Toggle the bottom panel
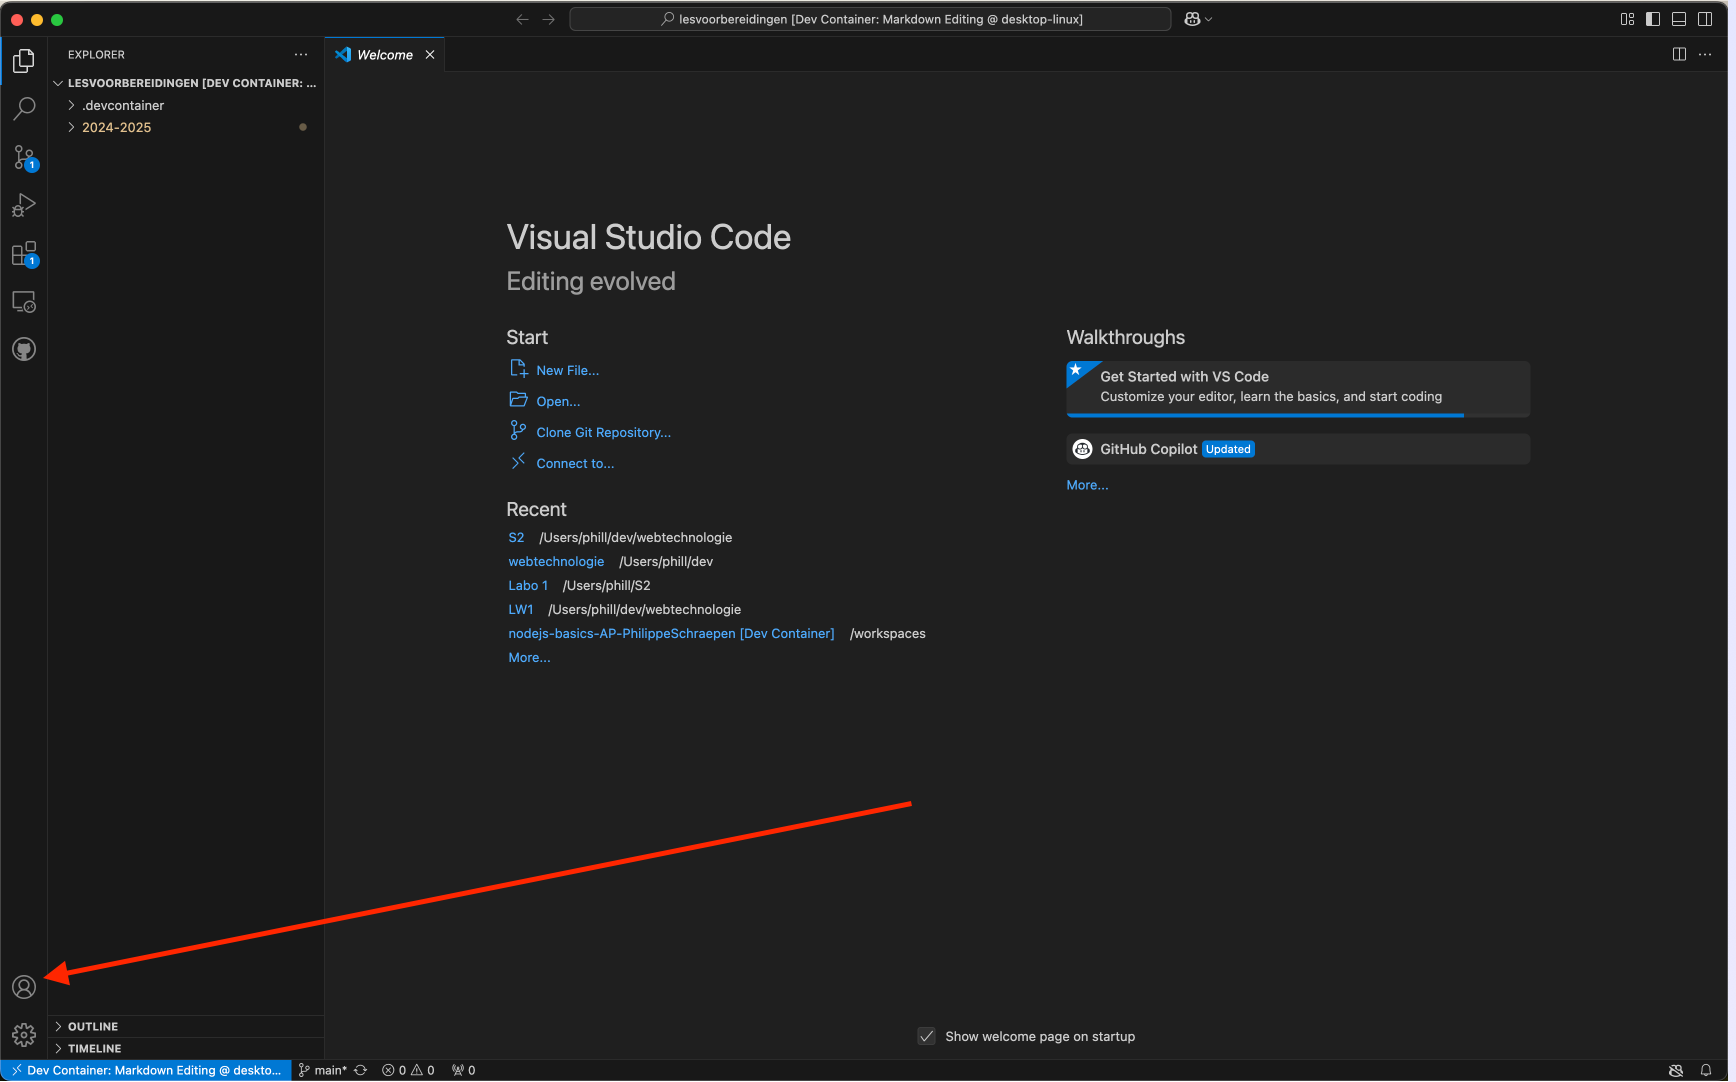 pos(1679,19)
